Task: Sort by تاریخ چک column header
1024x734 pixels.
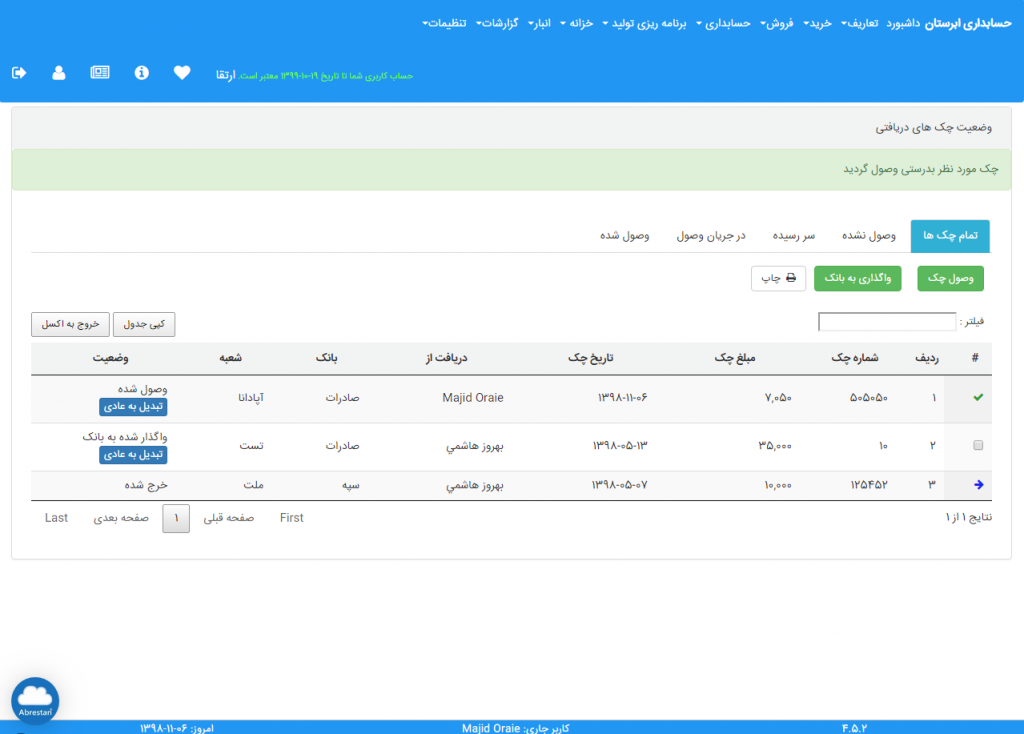Action: 590,358
